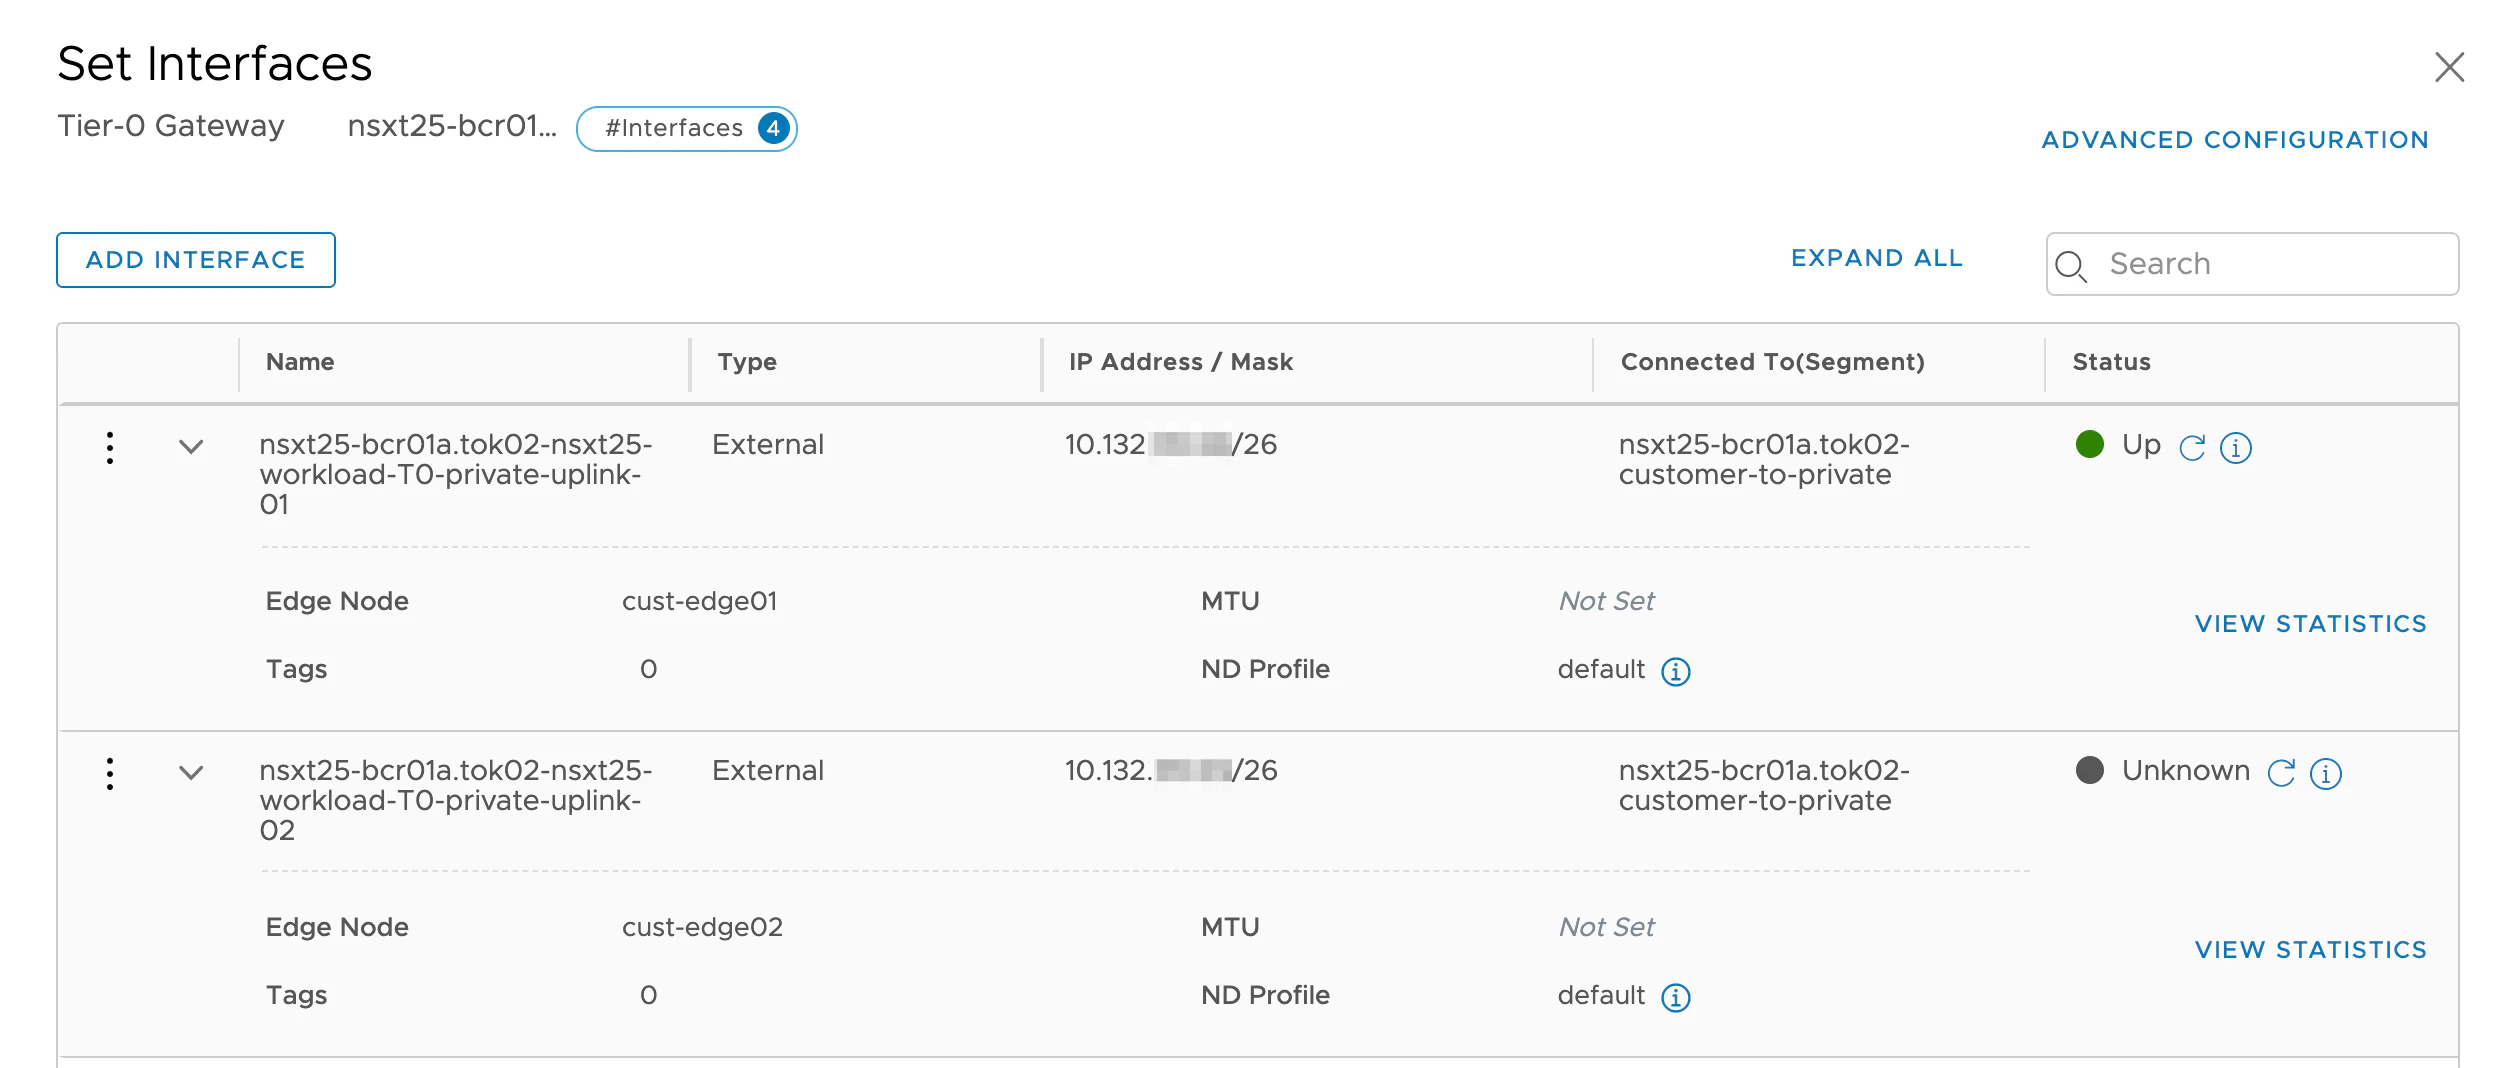
Task: View statistics for cust-edge02 interface
Action: [2310, 950]
